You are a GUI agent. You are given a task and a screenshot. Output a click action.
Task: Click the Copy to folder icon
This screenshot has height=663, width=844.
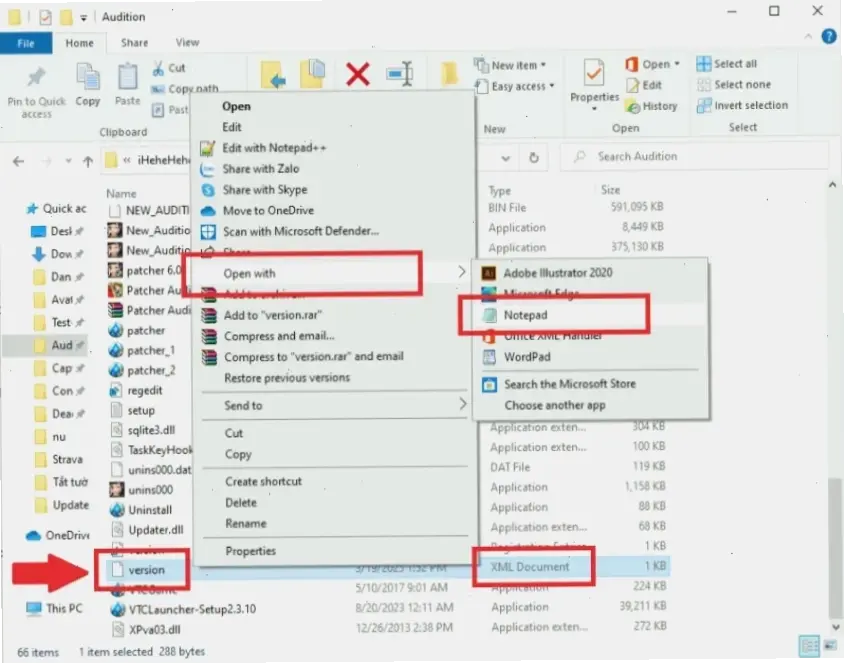tap(313, 74)
